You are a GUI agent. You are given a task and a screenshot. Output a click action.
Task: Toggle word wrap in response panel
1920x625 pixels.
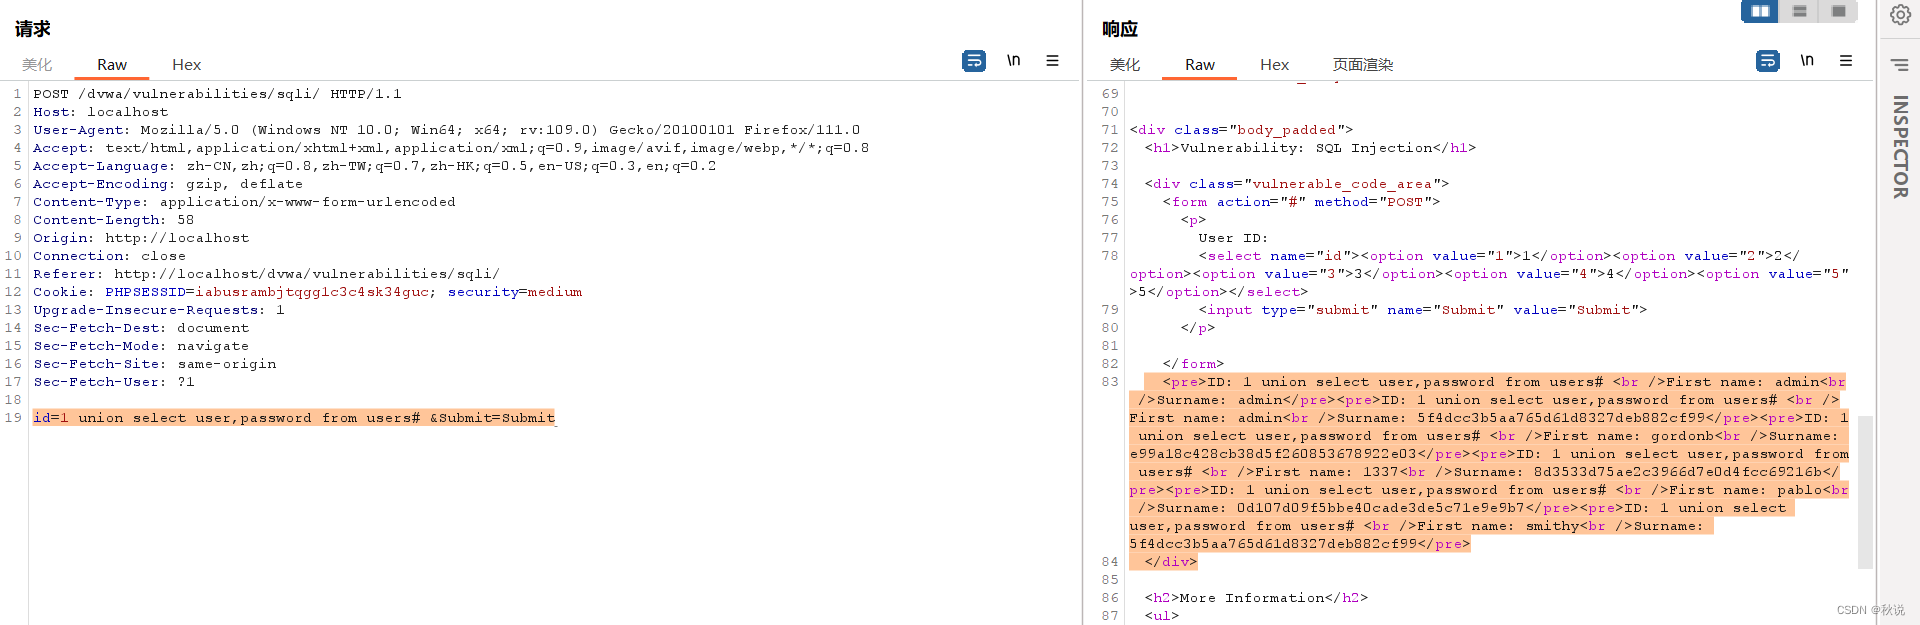coord(1767,61)
